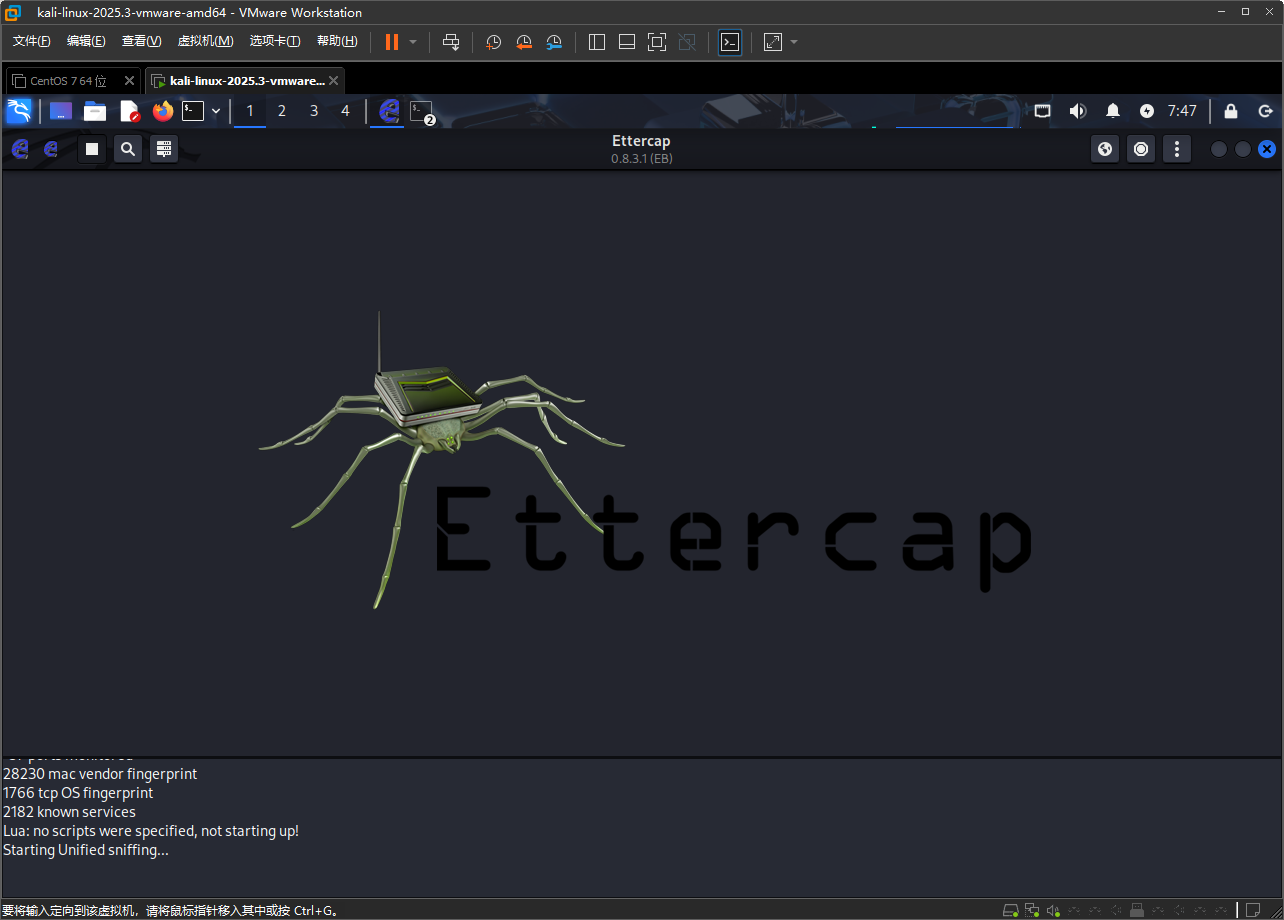Click the stretch guest display icon
Viewport: 1284px width, 920px height.
coord(773,41)
